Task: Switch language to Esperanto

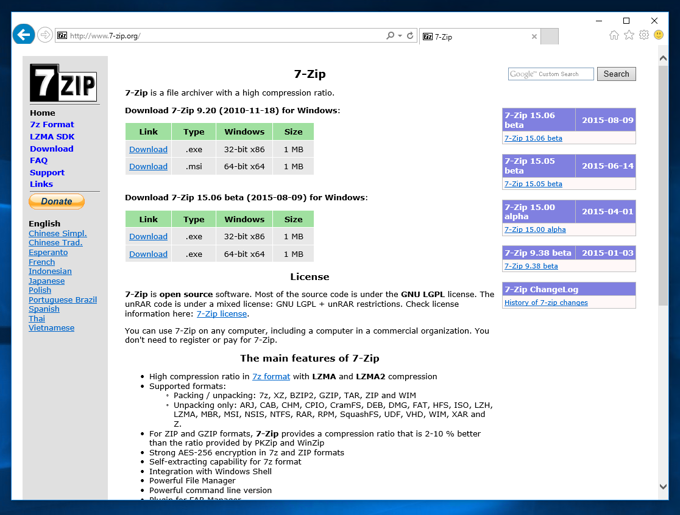Action: point(48,252)
